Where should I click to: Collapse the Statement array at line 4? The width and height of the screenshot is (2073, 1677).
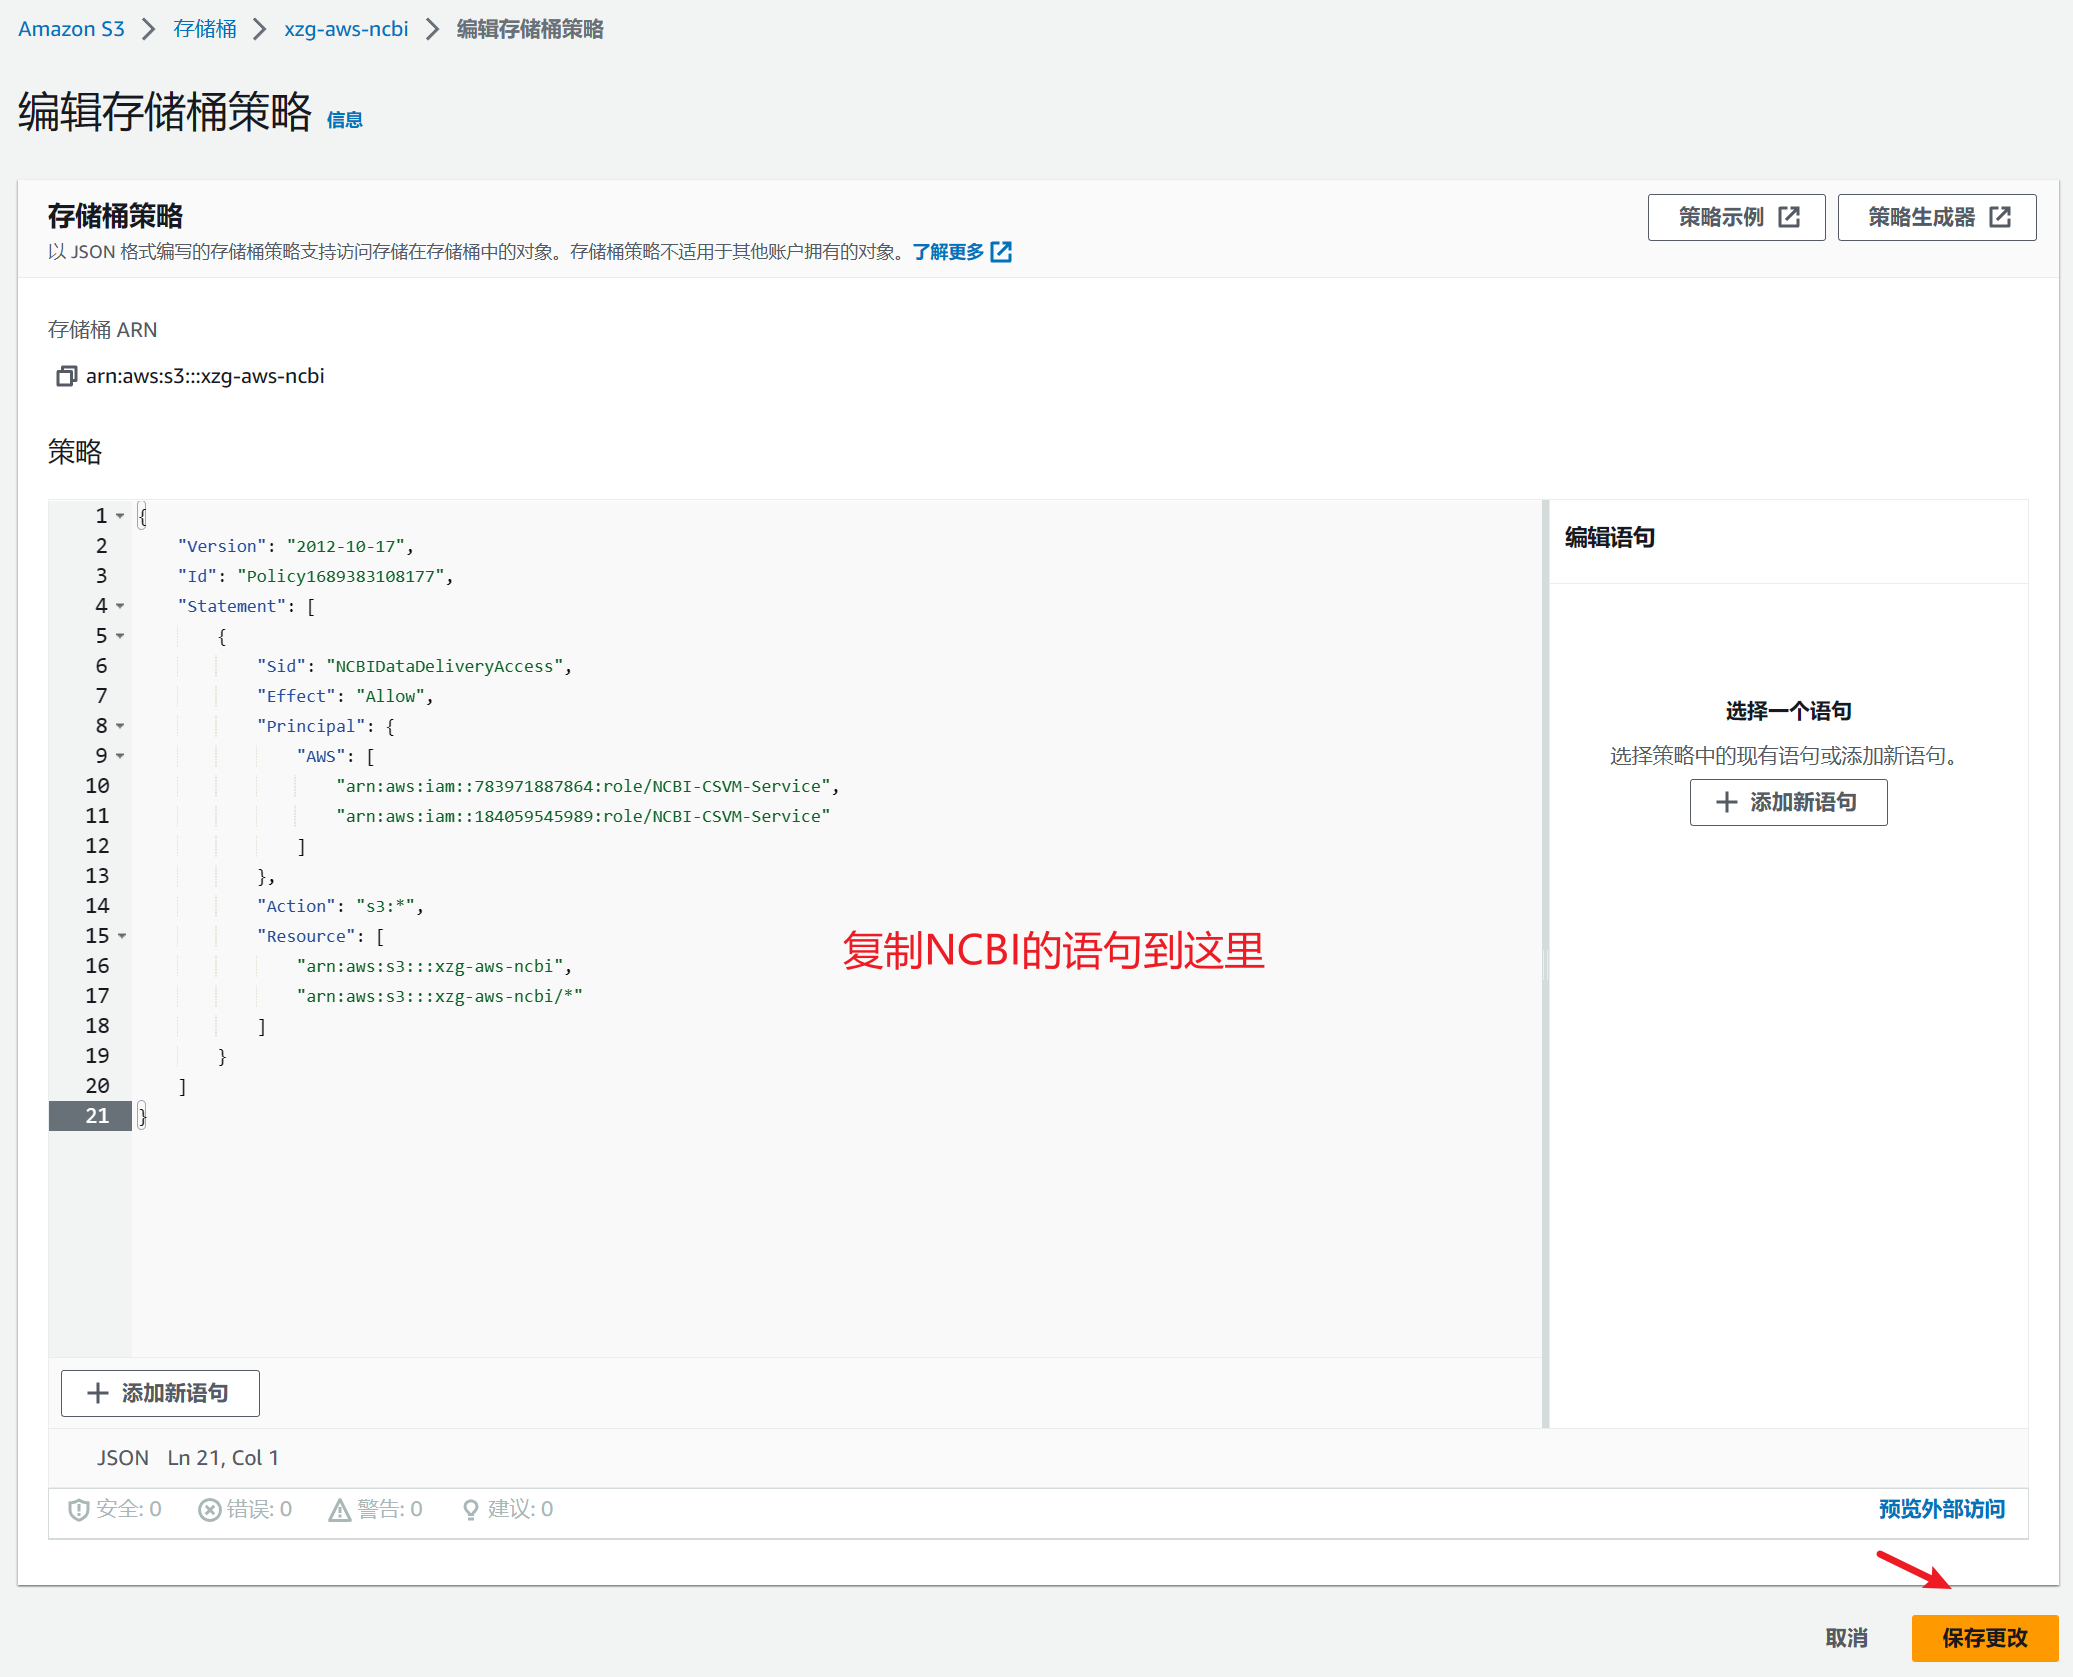coord(120,606)
